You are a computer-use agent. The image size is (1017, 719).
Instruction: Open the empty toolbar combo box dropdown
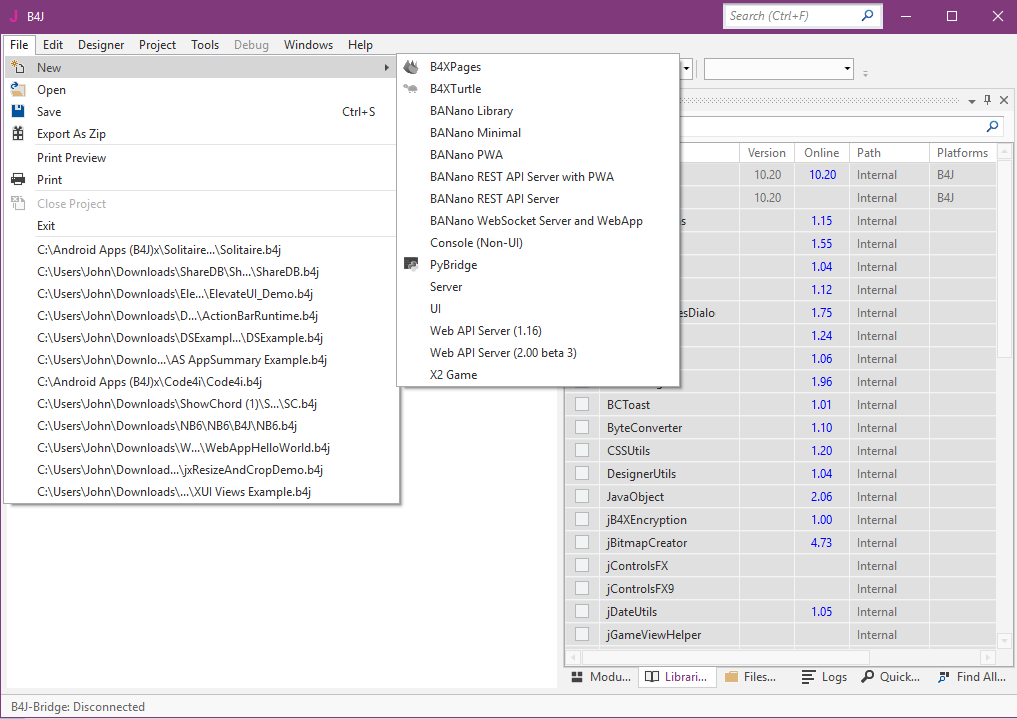847,69
